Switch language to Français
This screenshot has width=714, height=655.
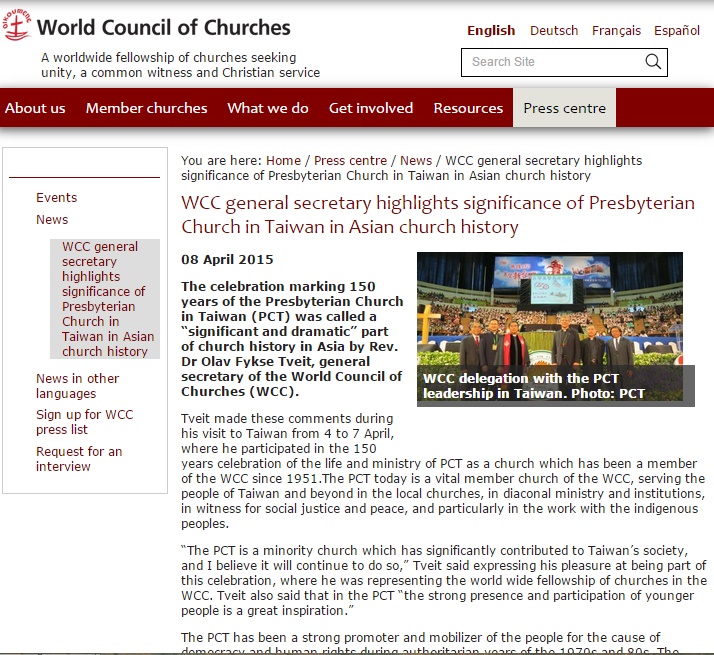click(x=616, y=31)
